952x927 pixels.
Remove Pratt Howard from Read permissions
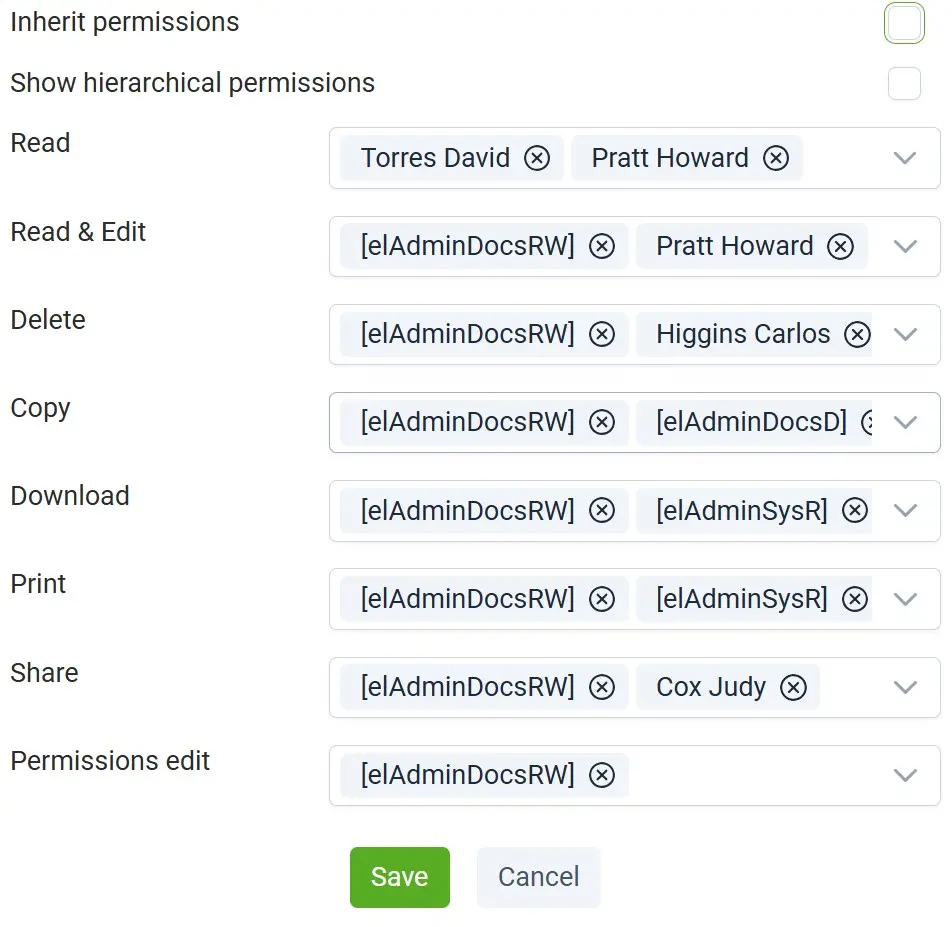pos(776,158)
